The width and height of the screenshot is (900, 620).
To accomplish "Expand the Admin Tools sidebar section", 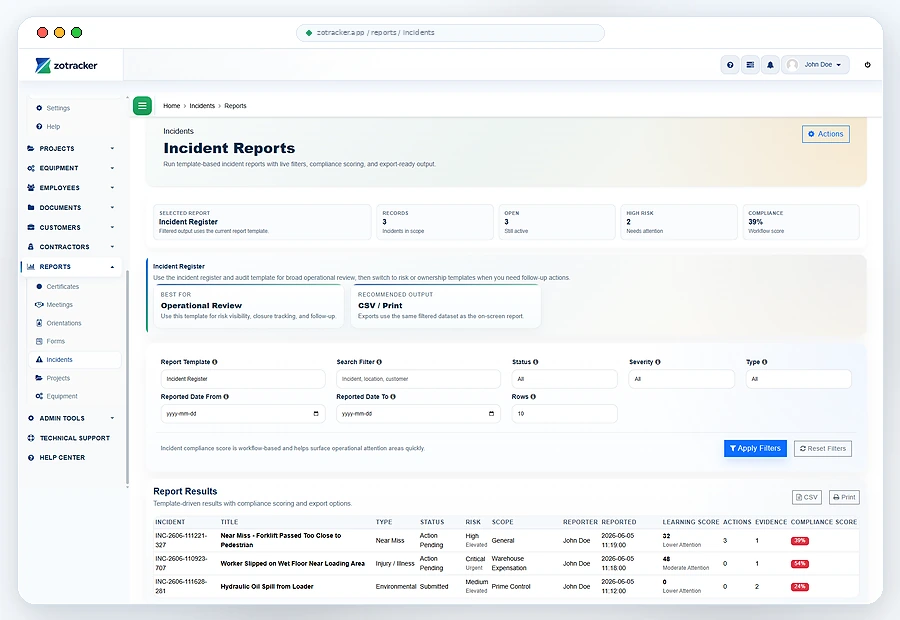I will [x=71, y=418].
